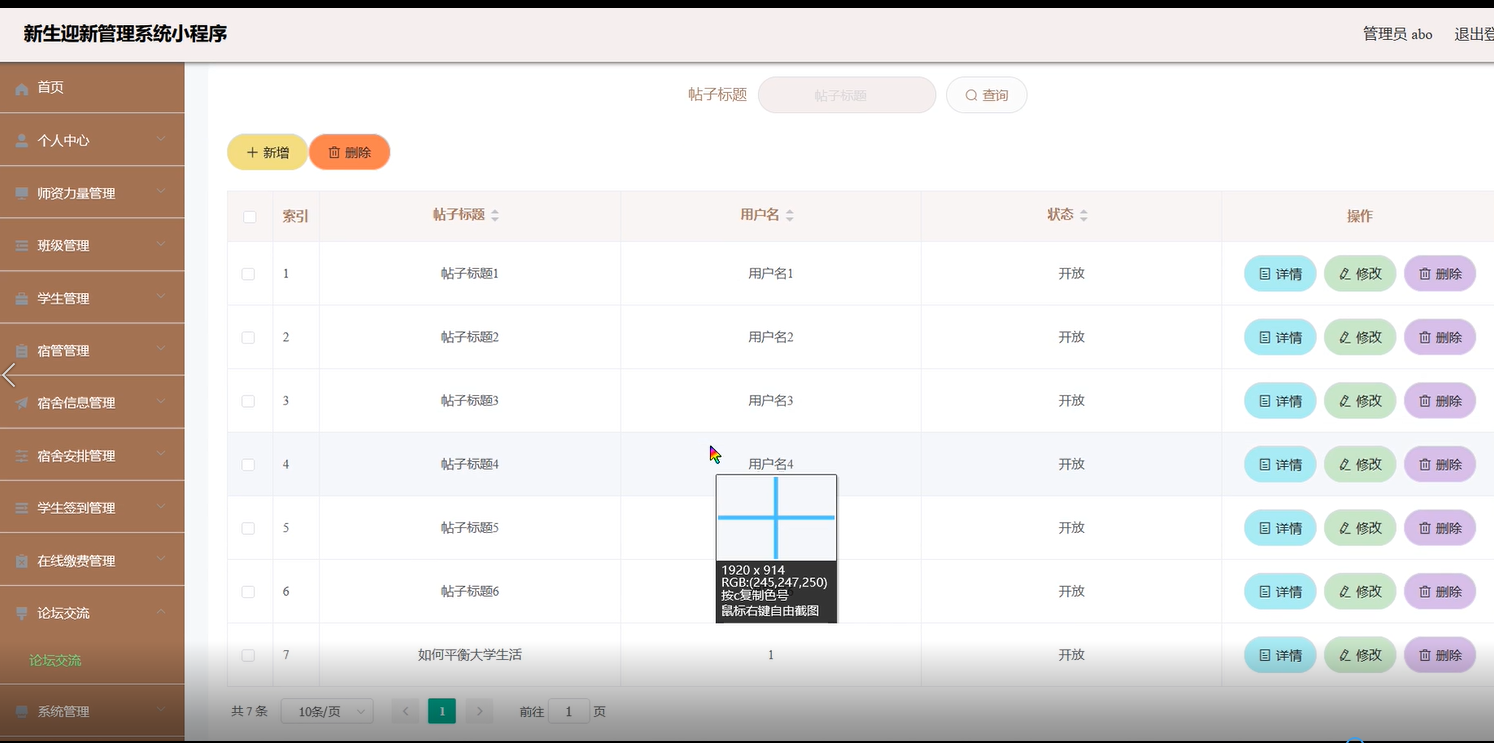Check the checkbox for row 7

click(248, 656)
